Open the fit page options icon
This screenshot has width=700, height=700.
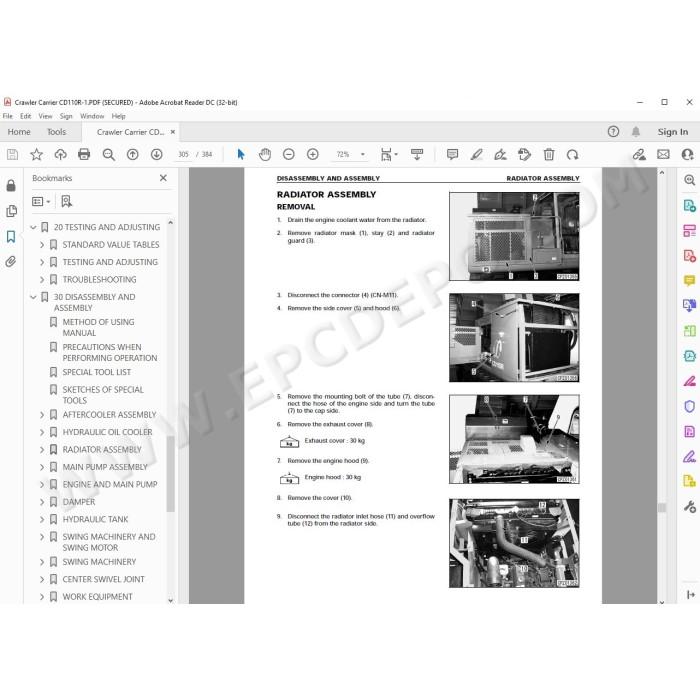(389, 154)
